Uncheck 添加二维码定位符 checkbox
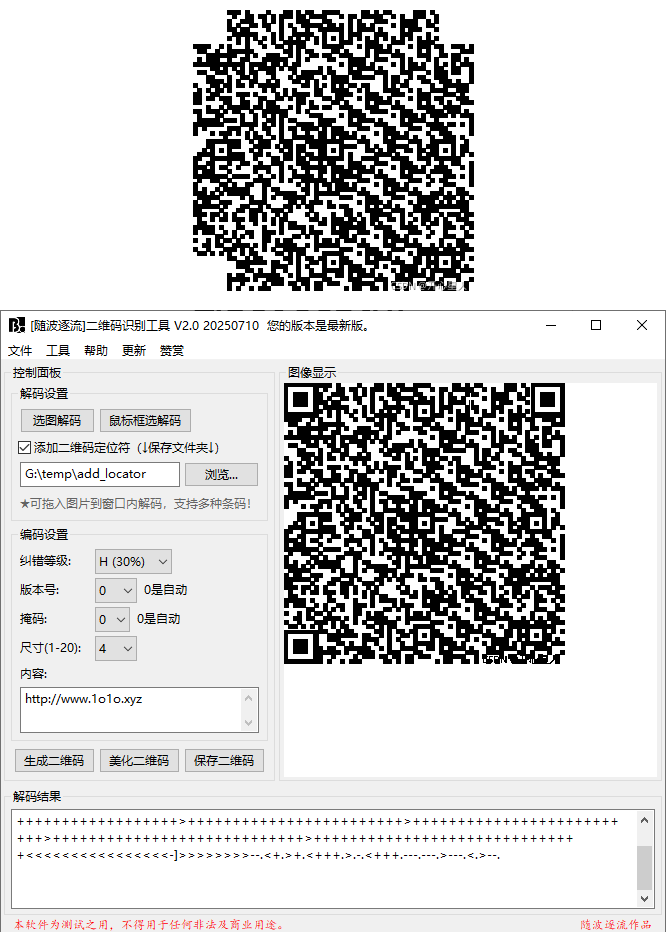Viewport: 666px width, 932px height. pyautogui.click(x=24, y=448)
